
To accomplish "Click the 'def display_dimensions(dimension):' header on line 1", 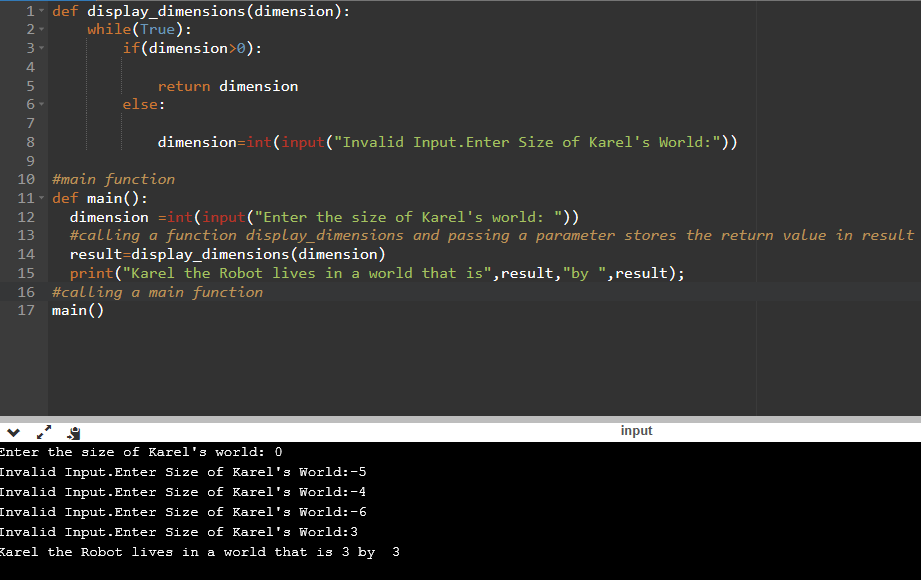I will pyautogui.click(x=201, y=11).
